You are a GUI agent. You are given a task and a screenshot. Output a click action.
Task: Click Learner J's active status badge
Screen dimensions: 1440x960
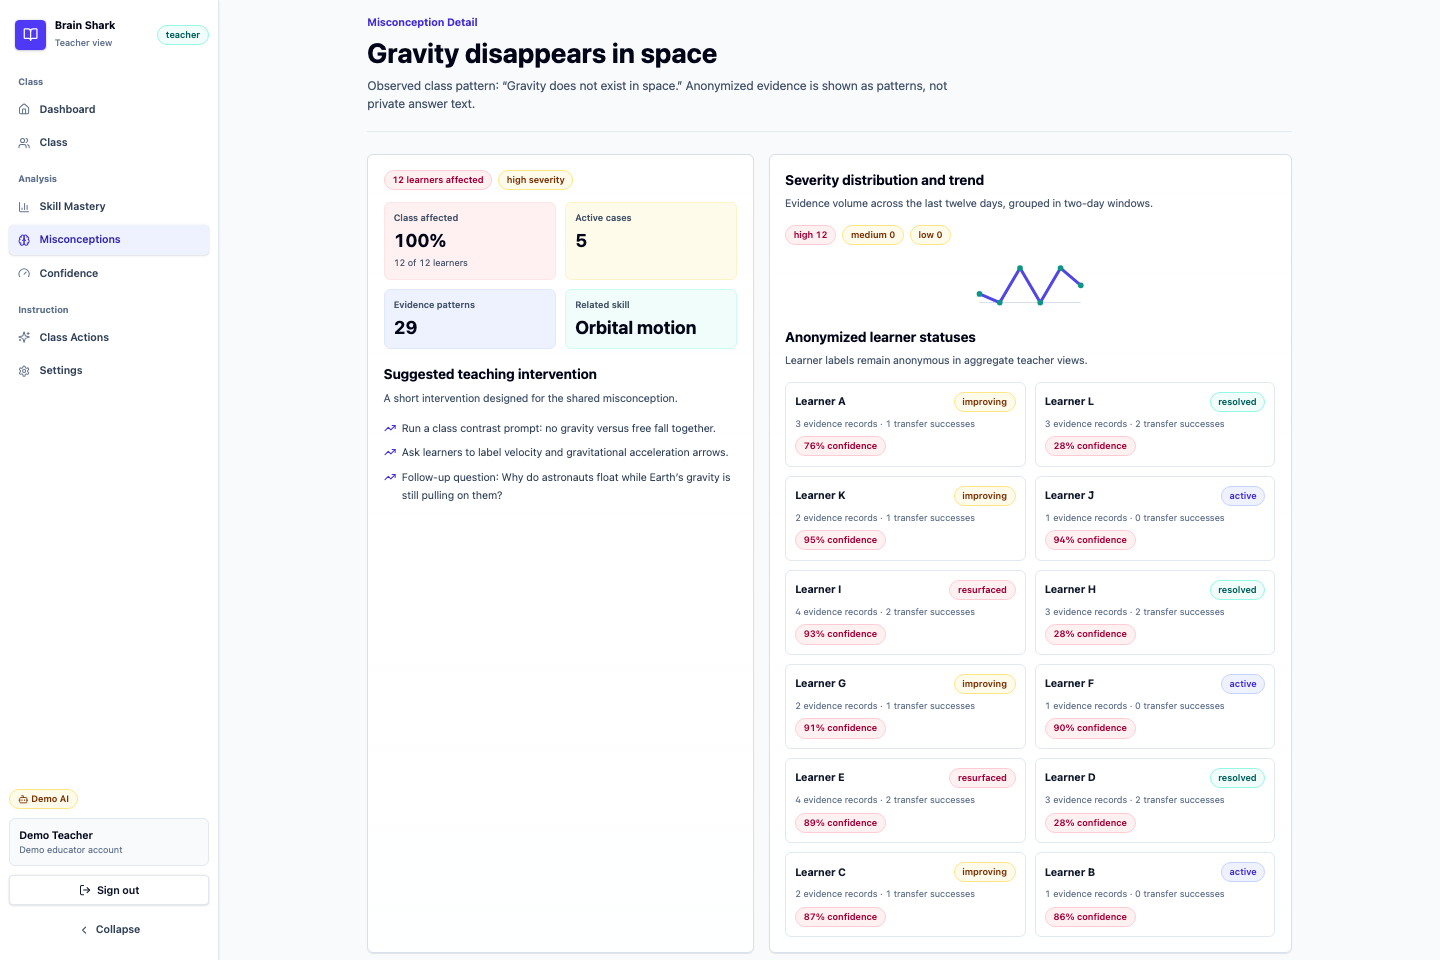click(1243, 496)
